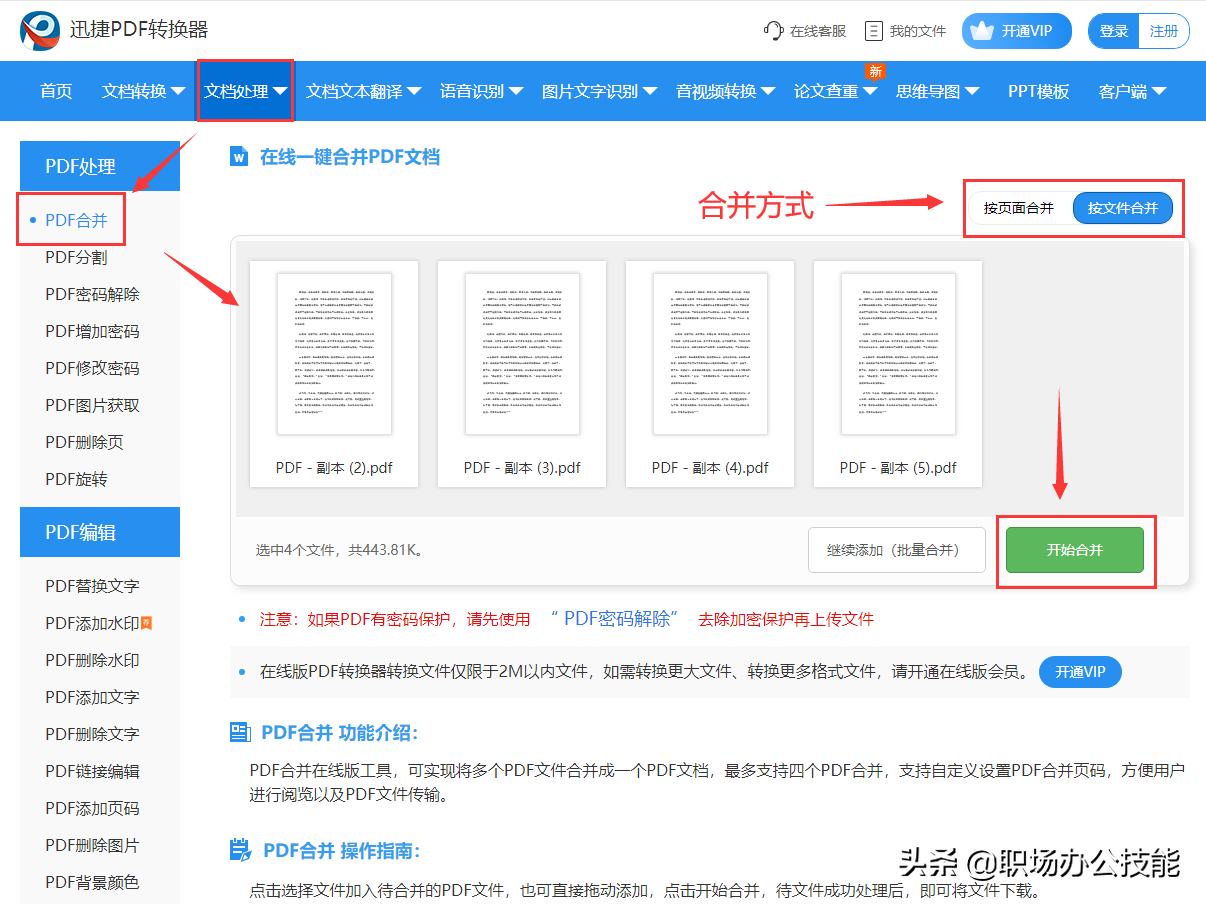
Task: Expand the 客户端 dropdown in navigation
Action: 1132,91
